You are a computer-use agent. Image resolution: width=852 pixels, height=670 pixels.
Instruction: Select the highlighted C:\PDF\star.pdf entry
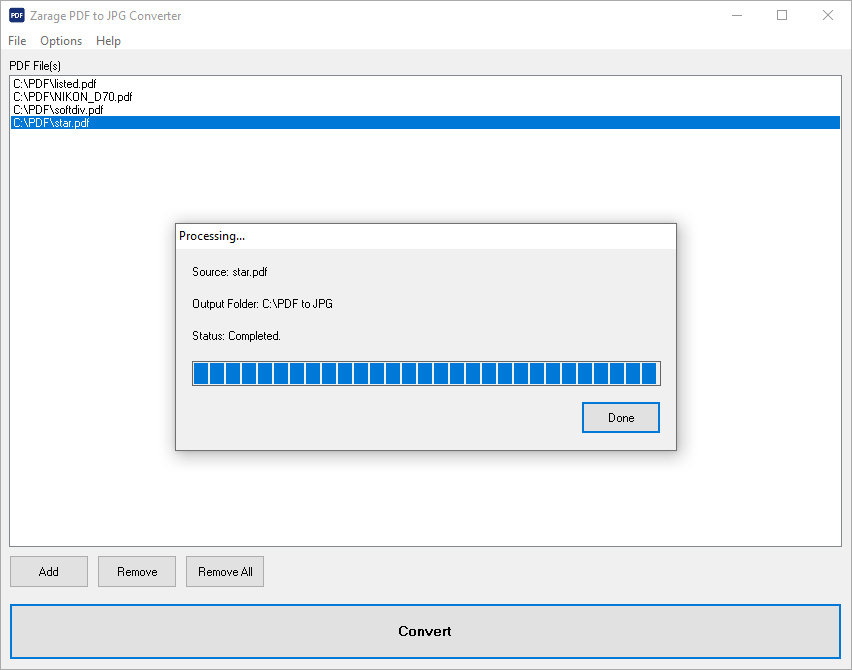[425, 123]
